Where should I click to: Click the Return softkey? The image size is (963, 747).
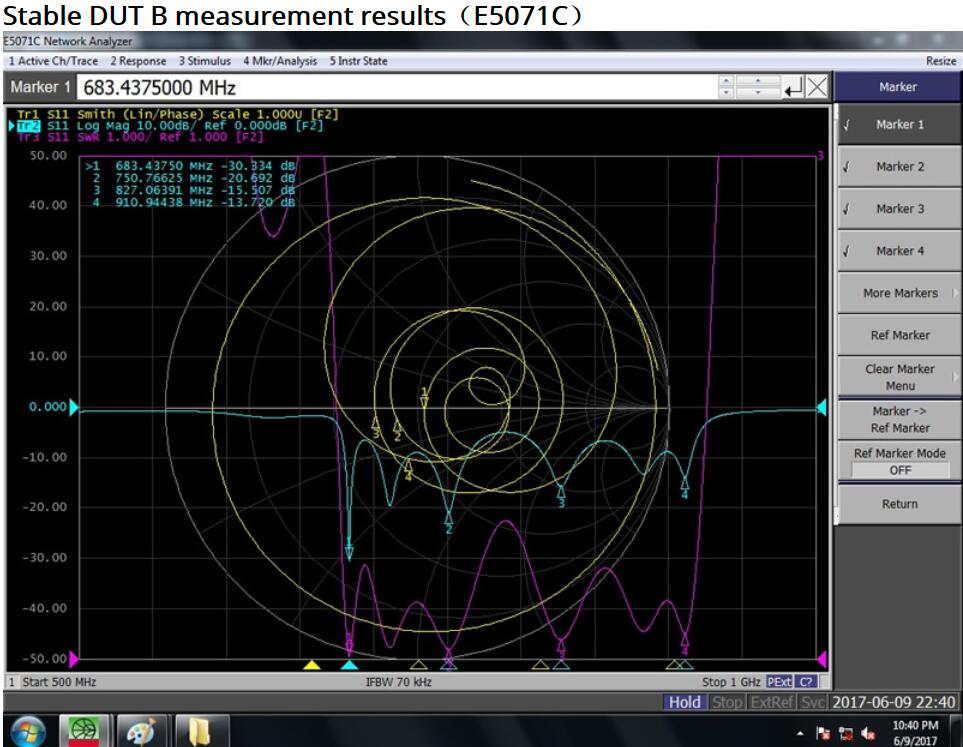pos(899,504)
